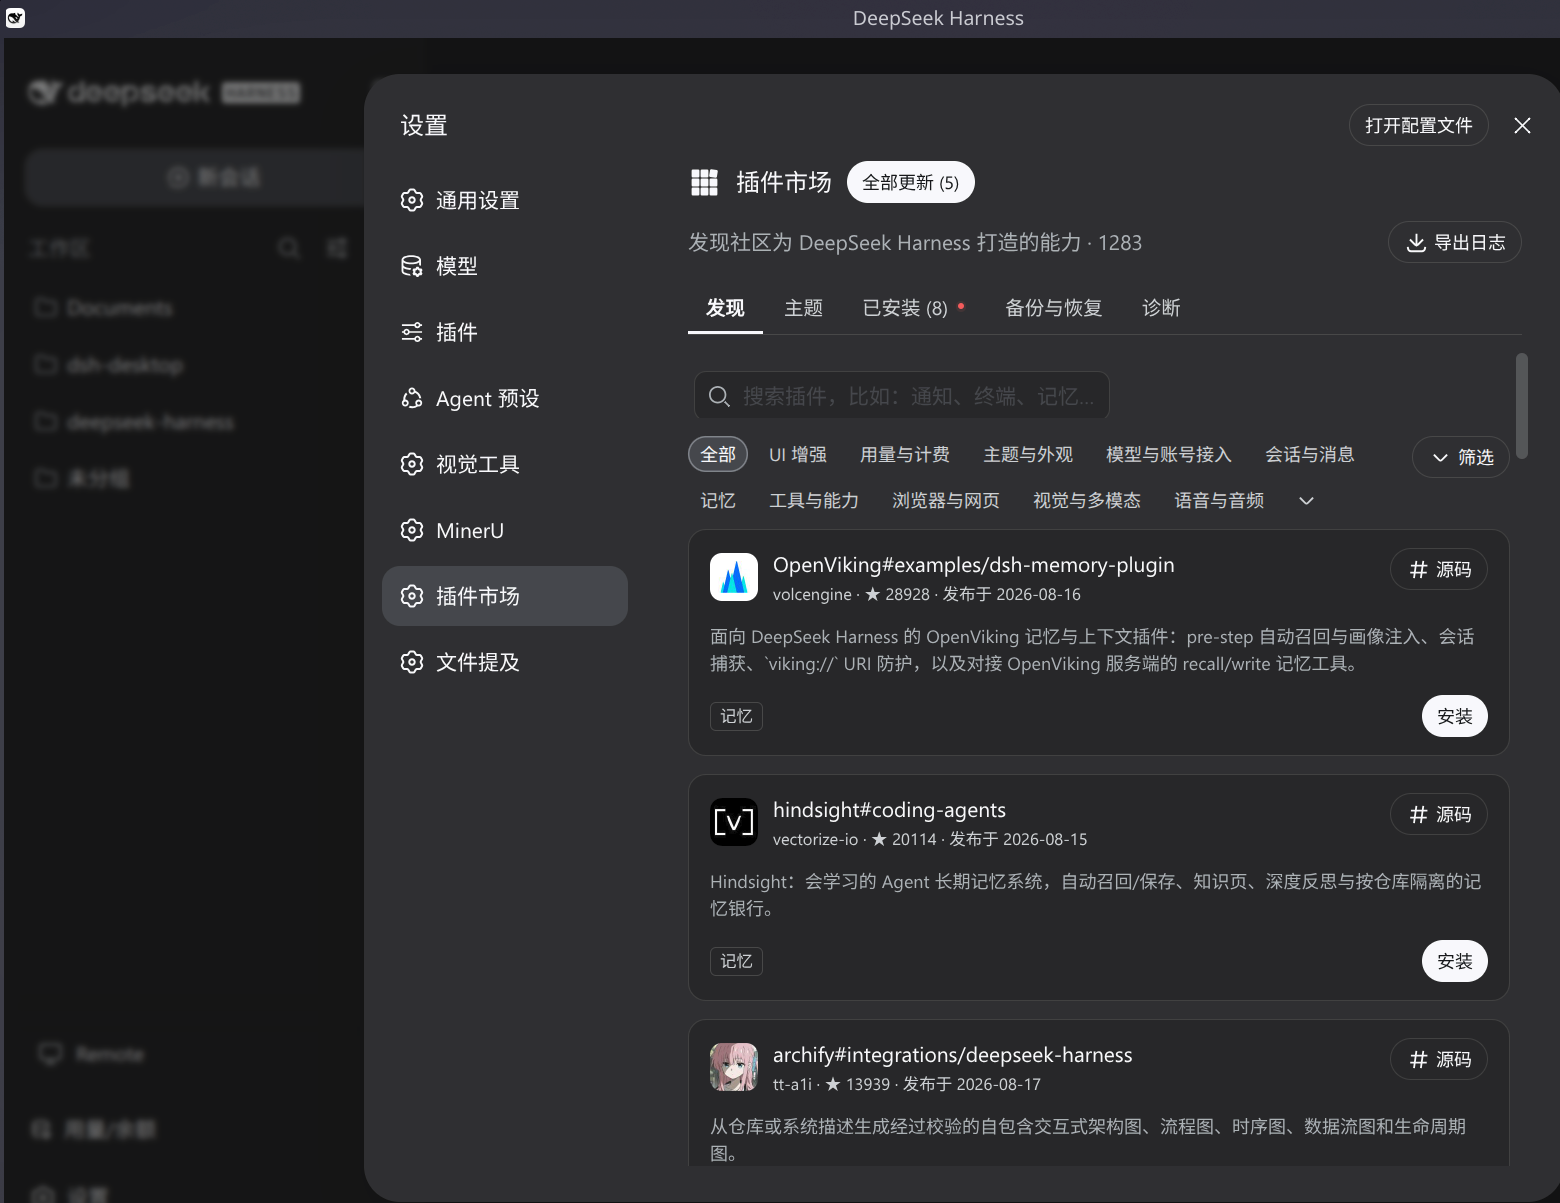Click the app icon in the title bar
Viewport: 1560px width, 1203px height.
point(15,18)
